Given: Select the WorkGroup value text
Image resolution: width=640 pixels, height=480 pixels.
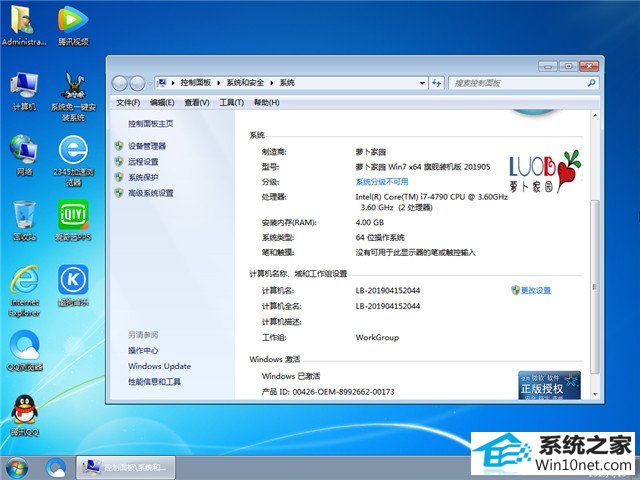Looking at the screenshot, I should [377, 337].
